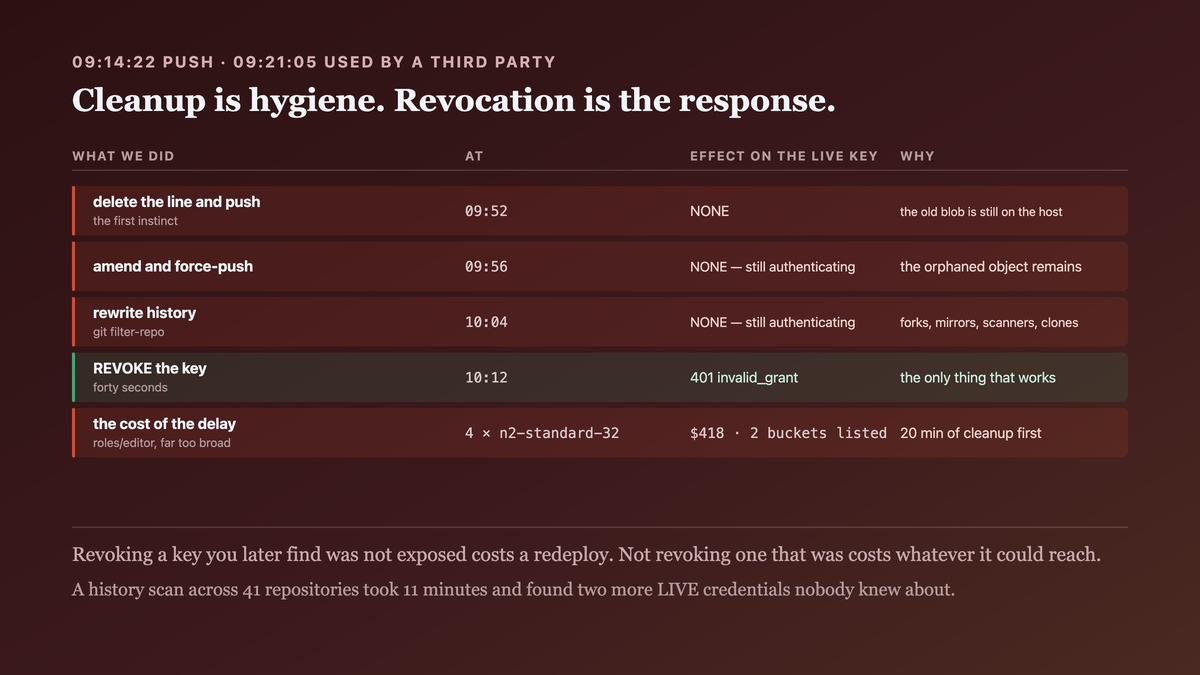
Task: Click the 'WHAT WE DID' column header
Action: tap(123, 156)
